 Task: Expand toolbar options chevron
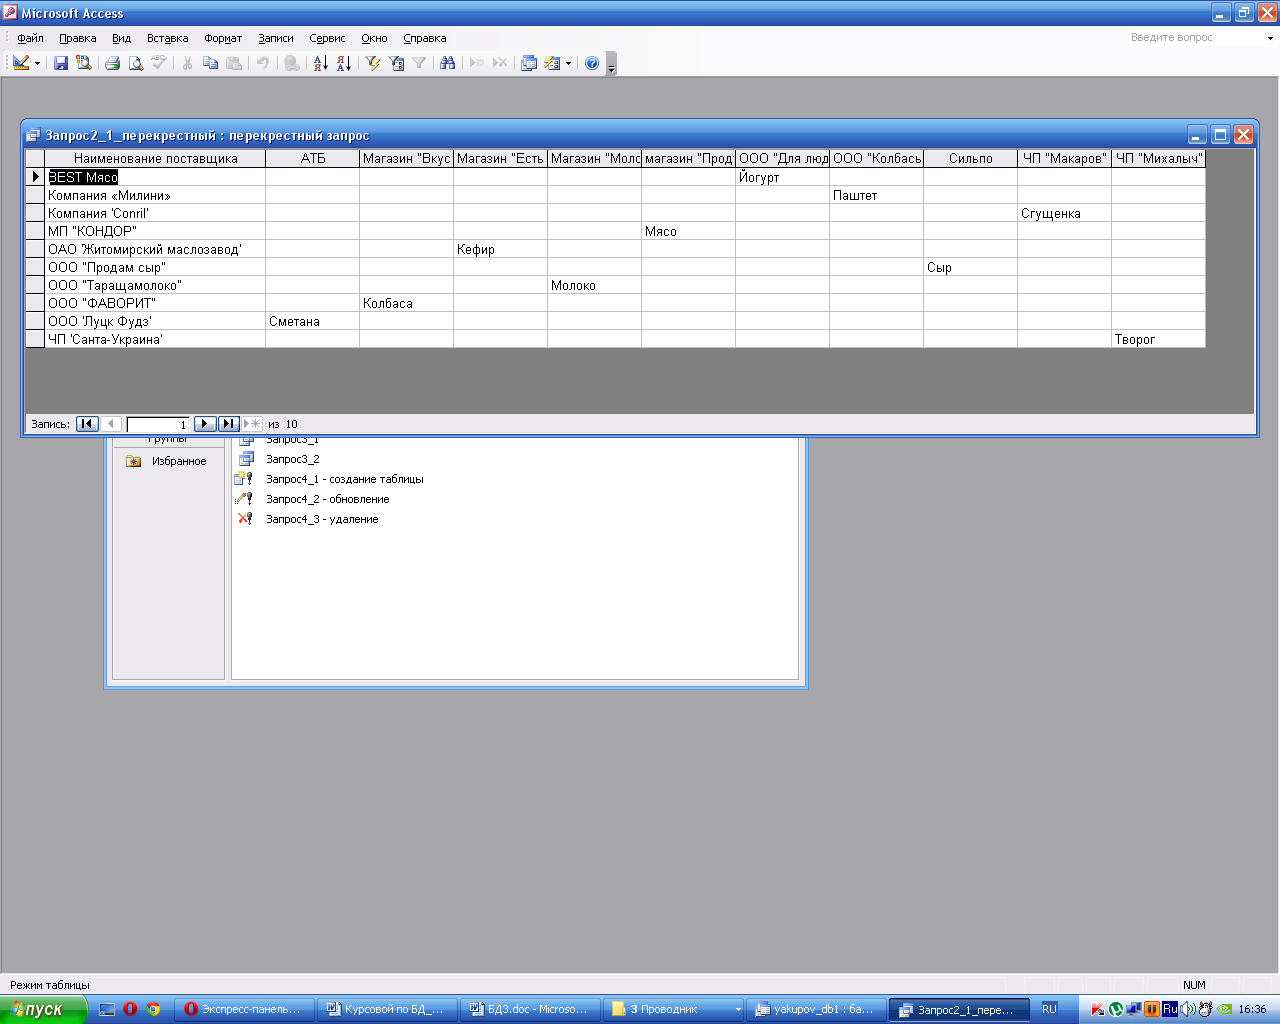click(612, 65)
